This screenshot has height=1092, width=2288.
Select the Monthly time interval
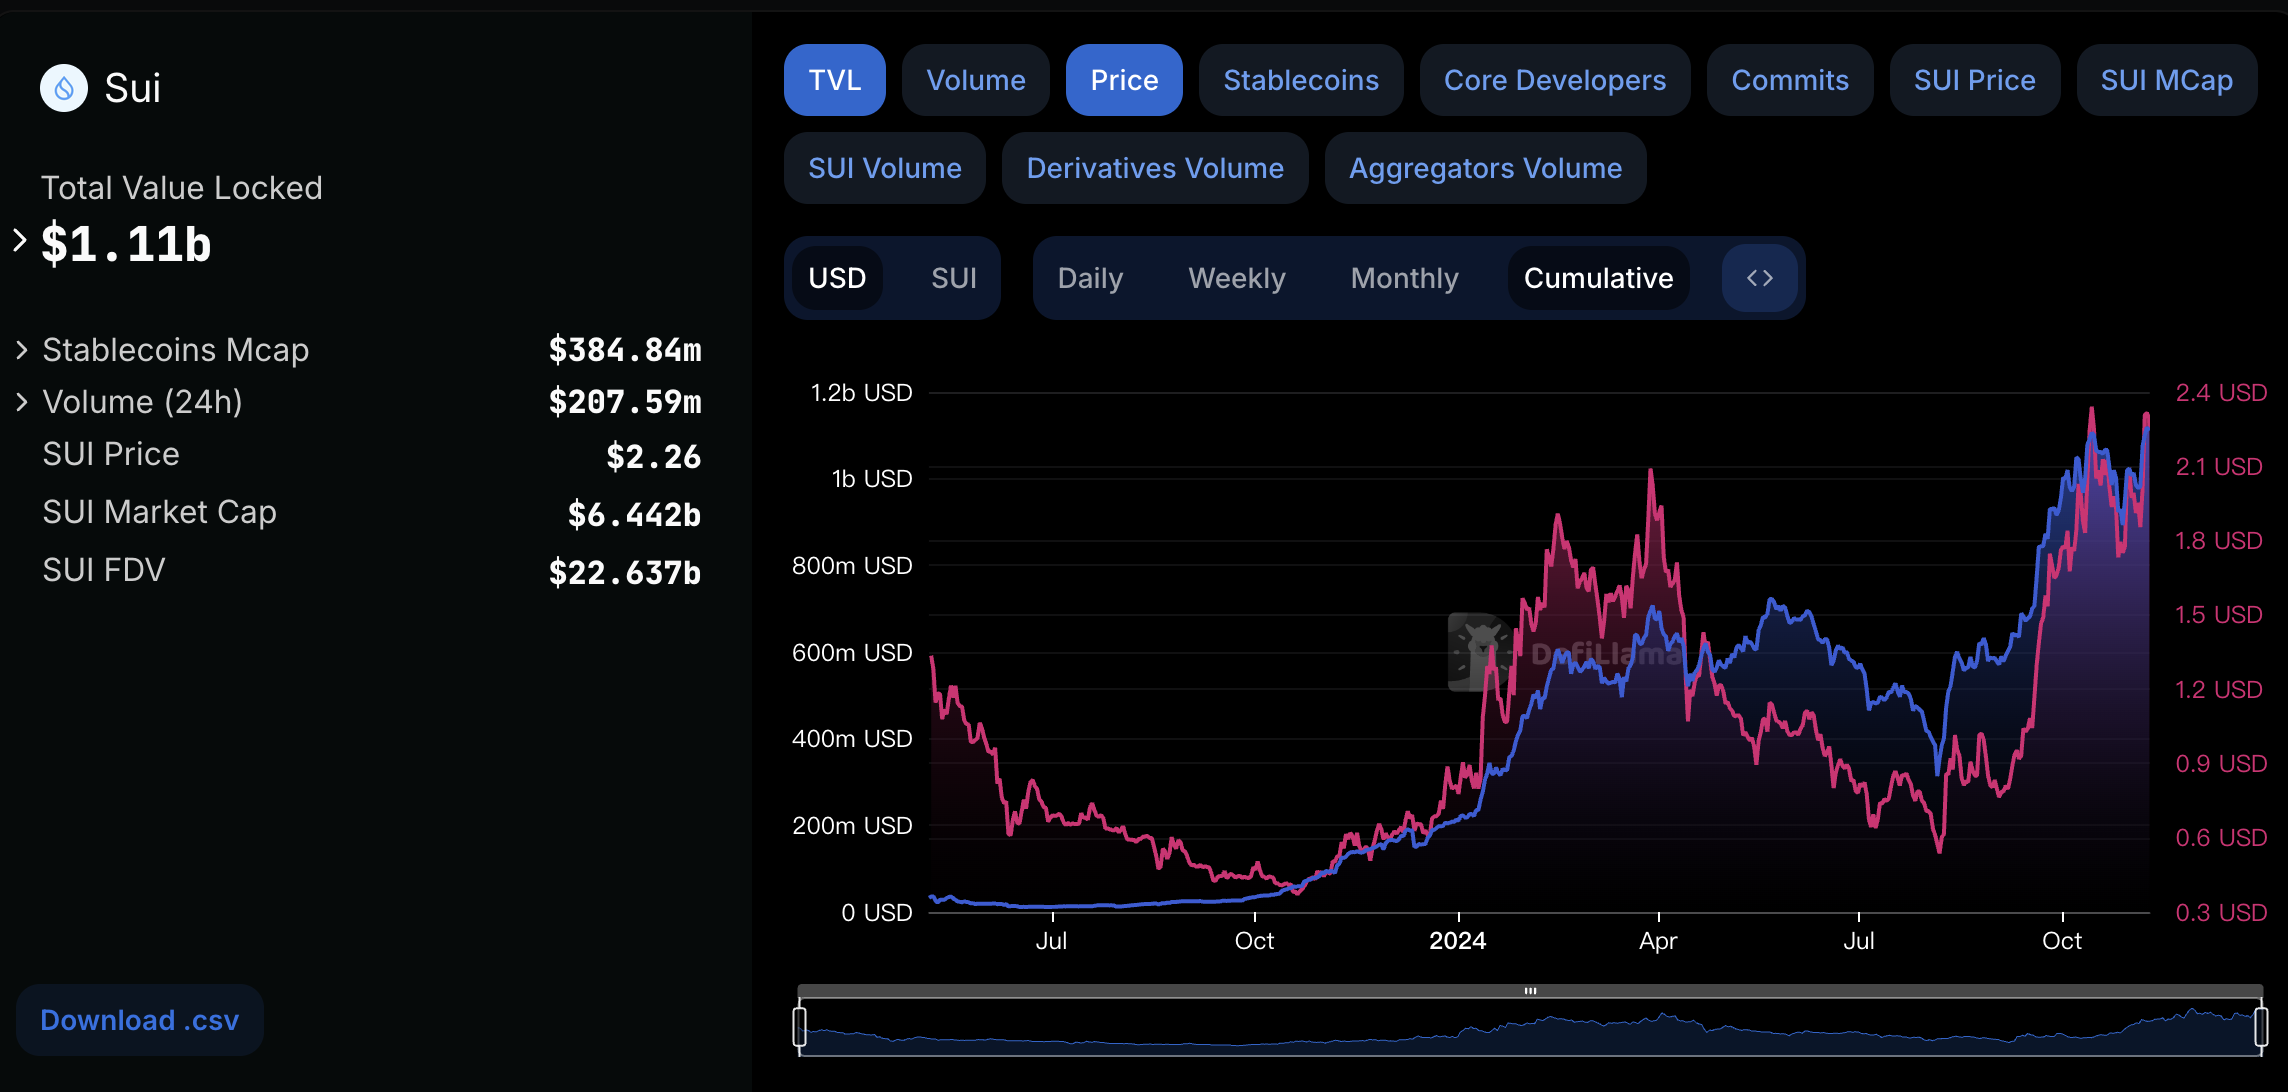[x=1404, y=276]
